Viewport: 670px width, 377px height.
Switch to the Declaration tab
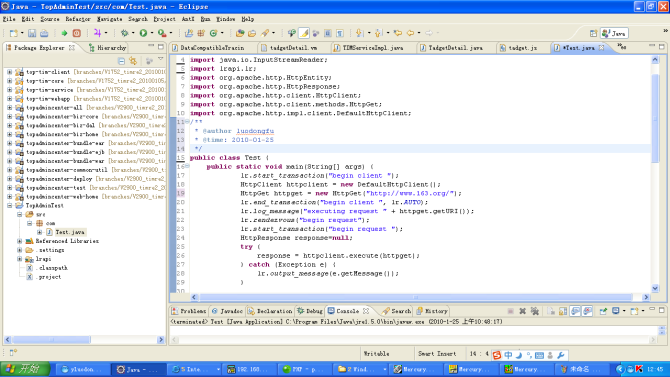point(270,311)
